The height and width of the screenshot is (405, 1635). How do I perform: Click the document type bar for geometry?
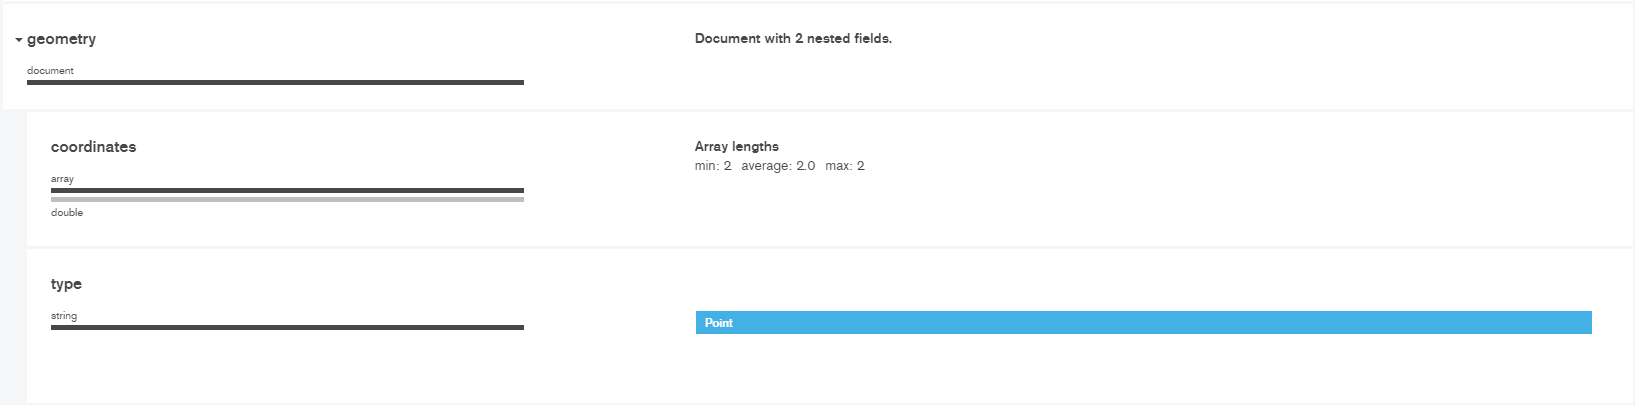point(275,82)
